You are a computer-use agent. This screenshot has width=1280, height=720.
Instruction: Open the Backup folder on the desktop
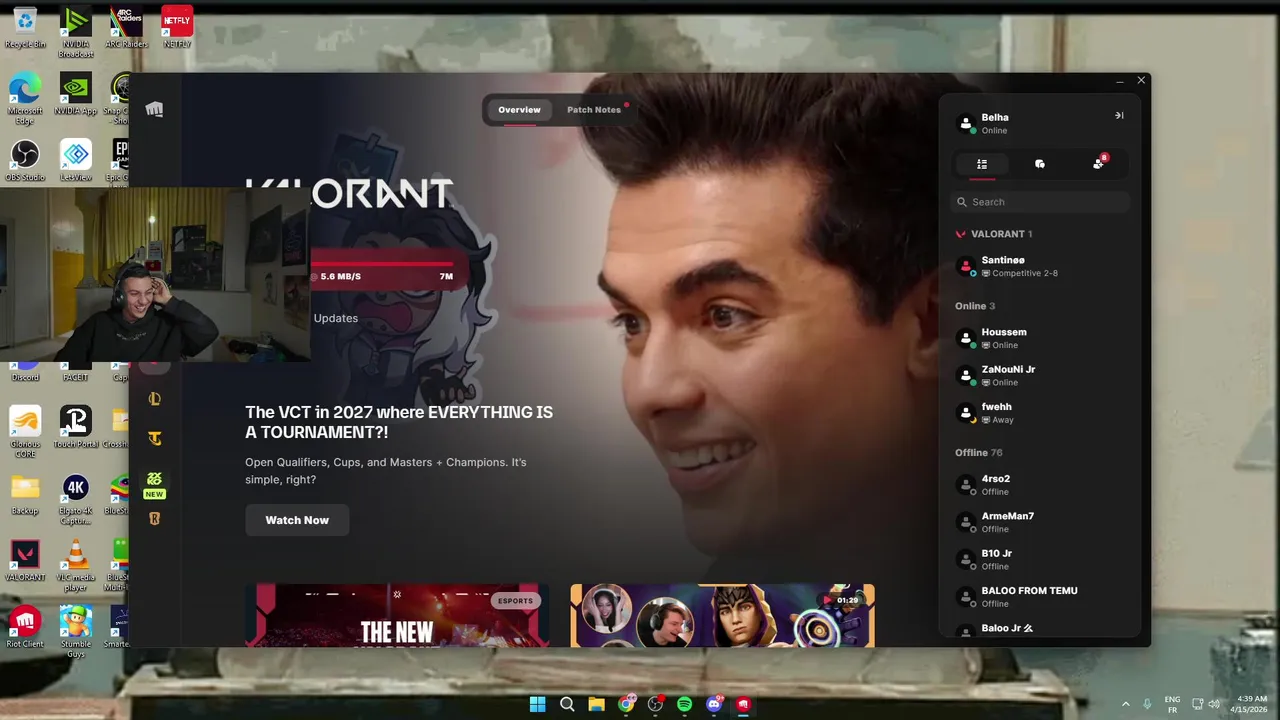point(25,494)
